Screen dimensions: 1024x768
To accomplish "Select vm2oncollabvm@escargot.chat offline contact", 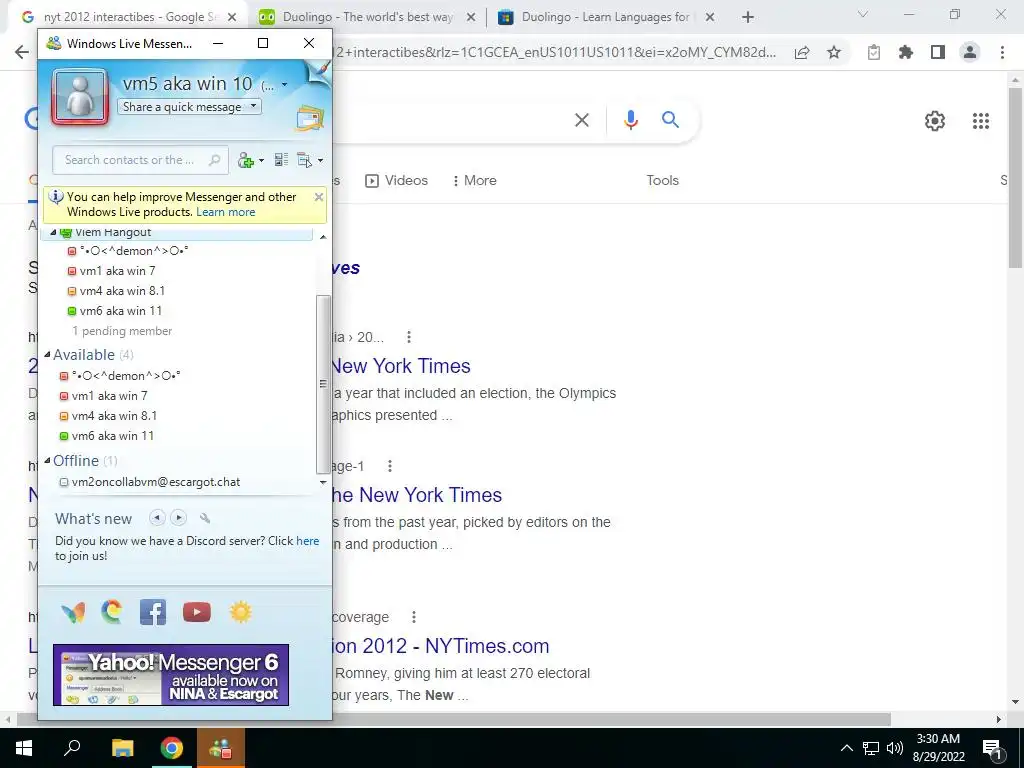I will [x=155, y=482].
